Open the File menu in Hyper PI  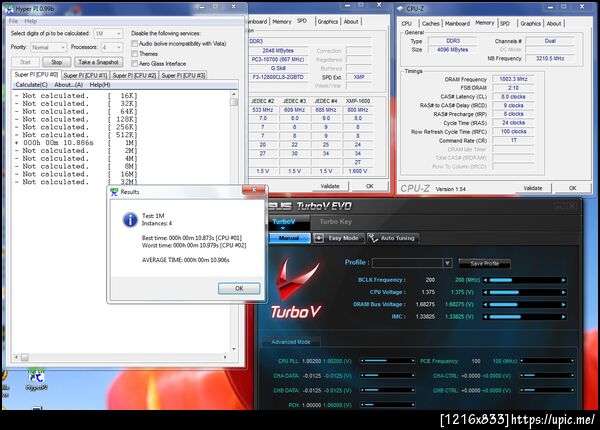tap(13, 21)
